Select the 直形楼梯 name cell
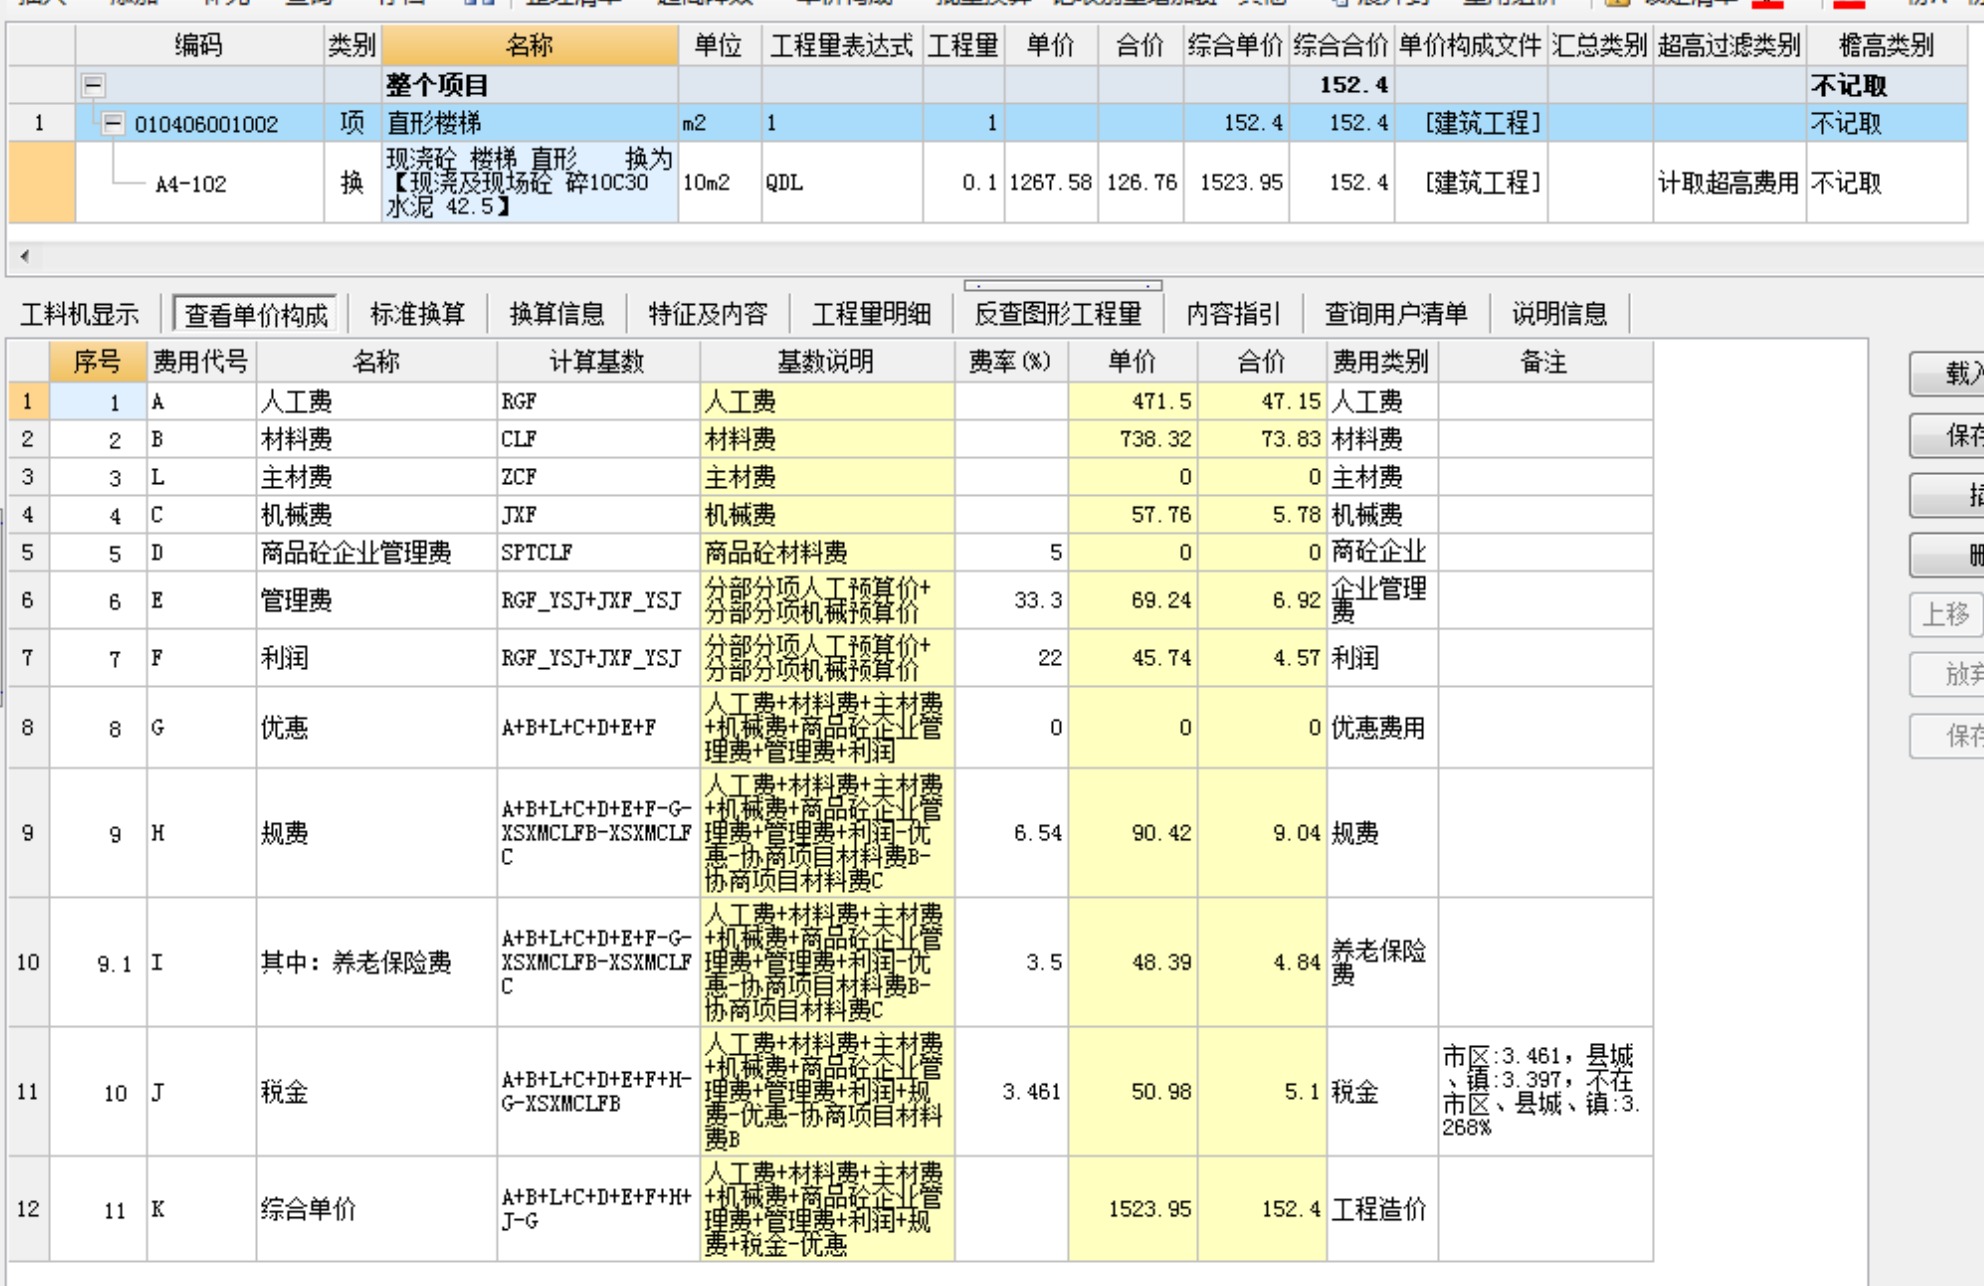1984x1286 pixels. coord(529,123)
